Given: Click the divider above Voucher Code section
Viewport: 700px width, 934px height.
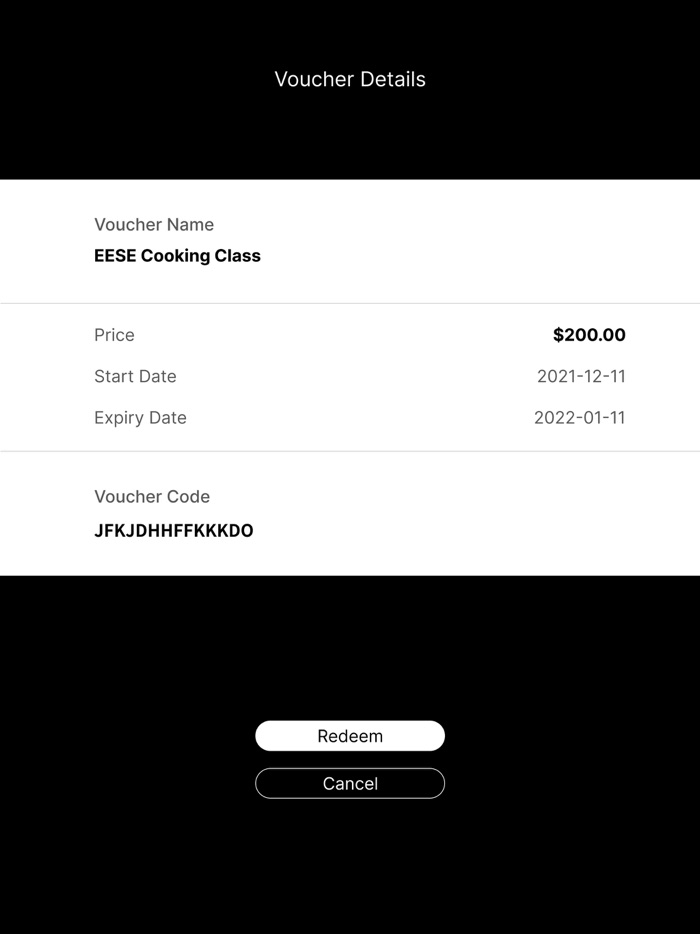Looking at the screenshot, I should (x=350, y=451).
